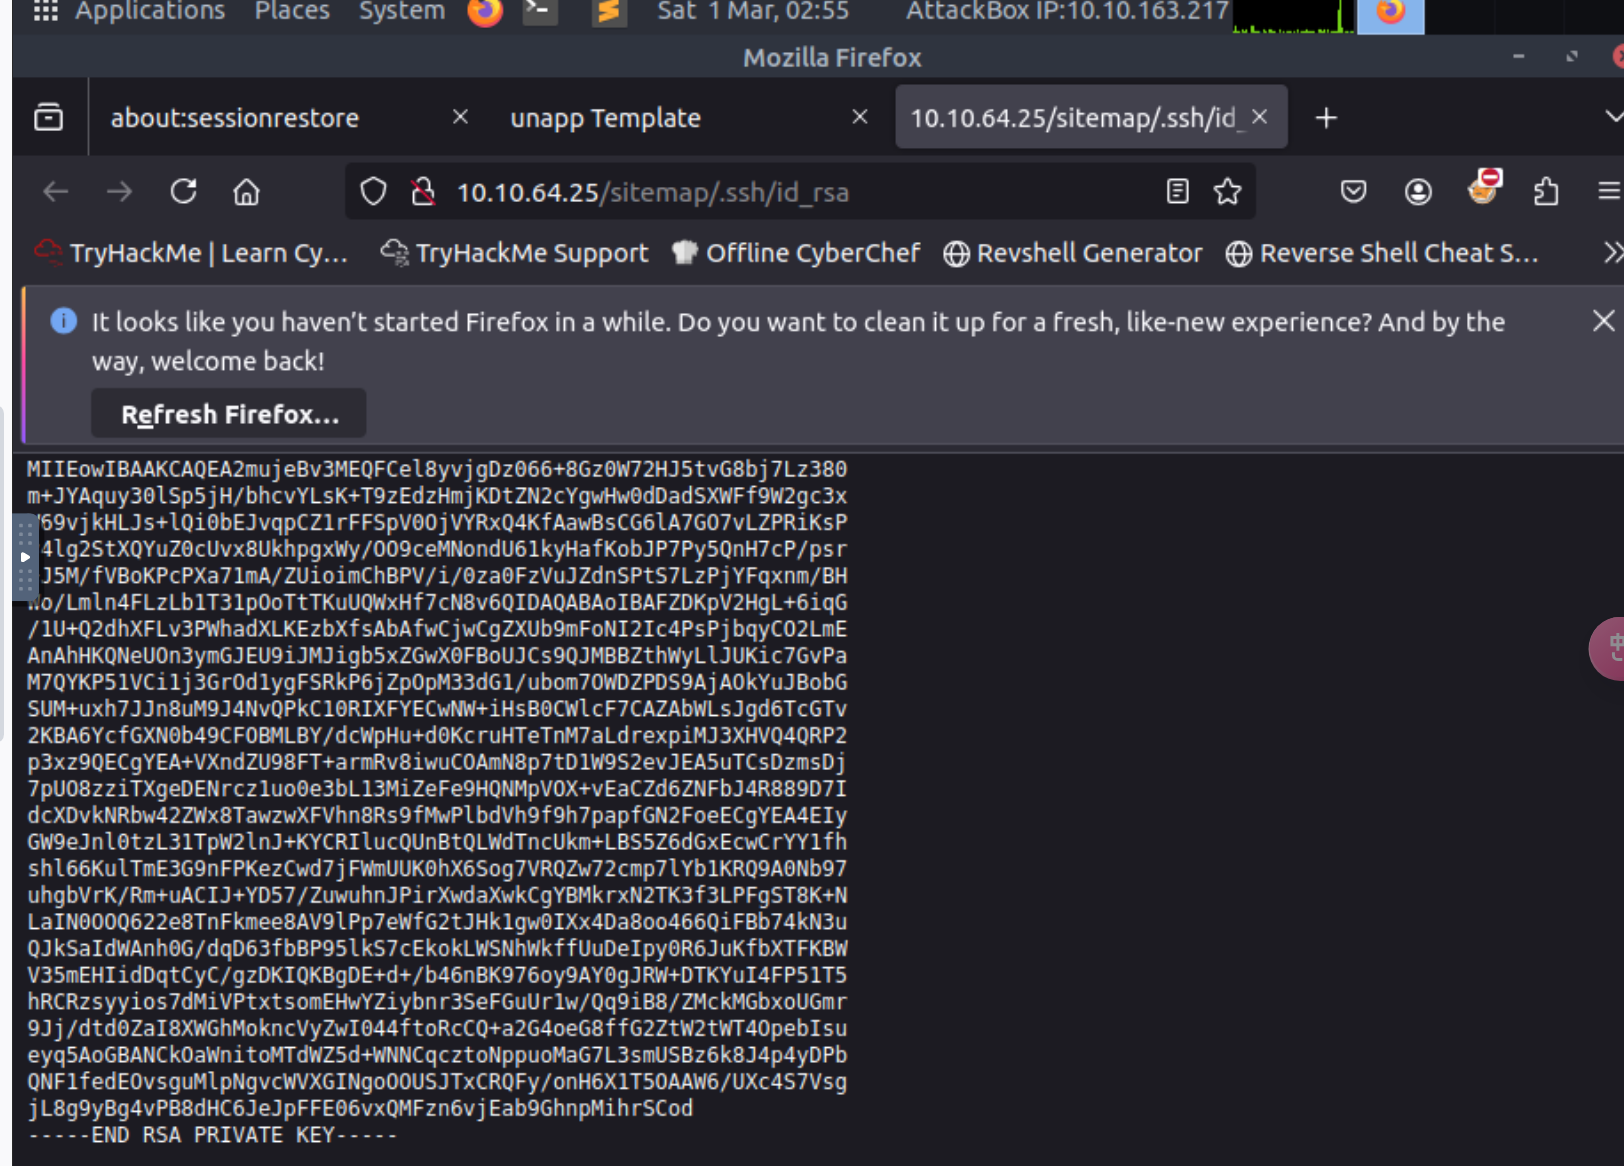Screen dimensions: 1624x1166
Task: Open the TryHackMe | Learn Cy... bookmark
Action: coord(191,253)
